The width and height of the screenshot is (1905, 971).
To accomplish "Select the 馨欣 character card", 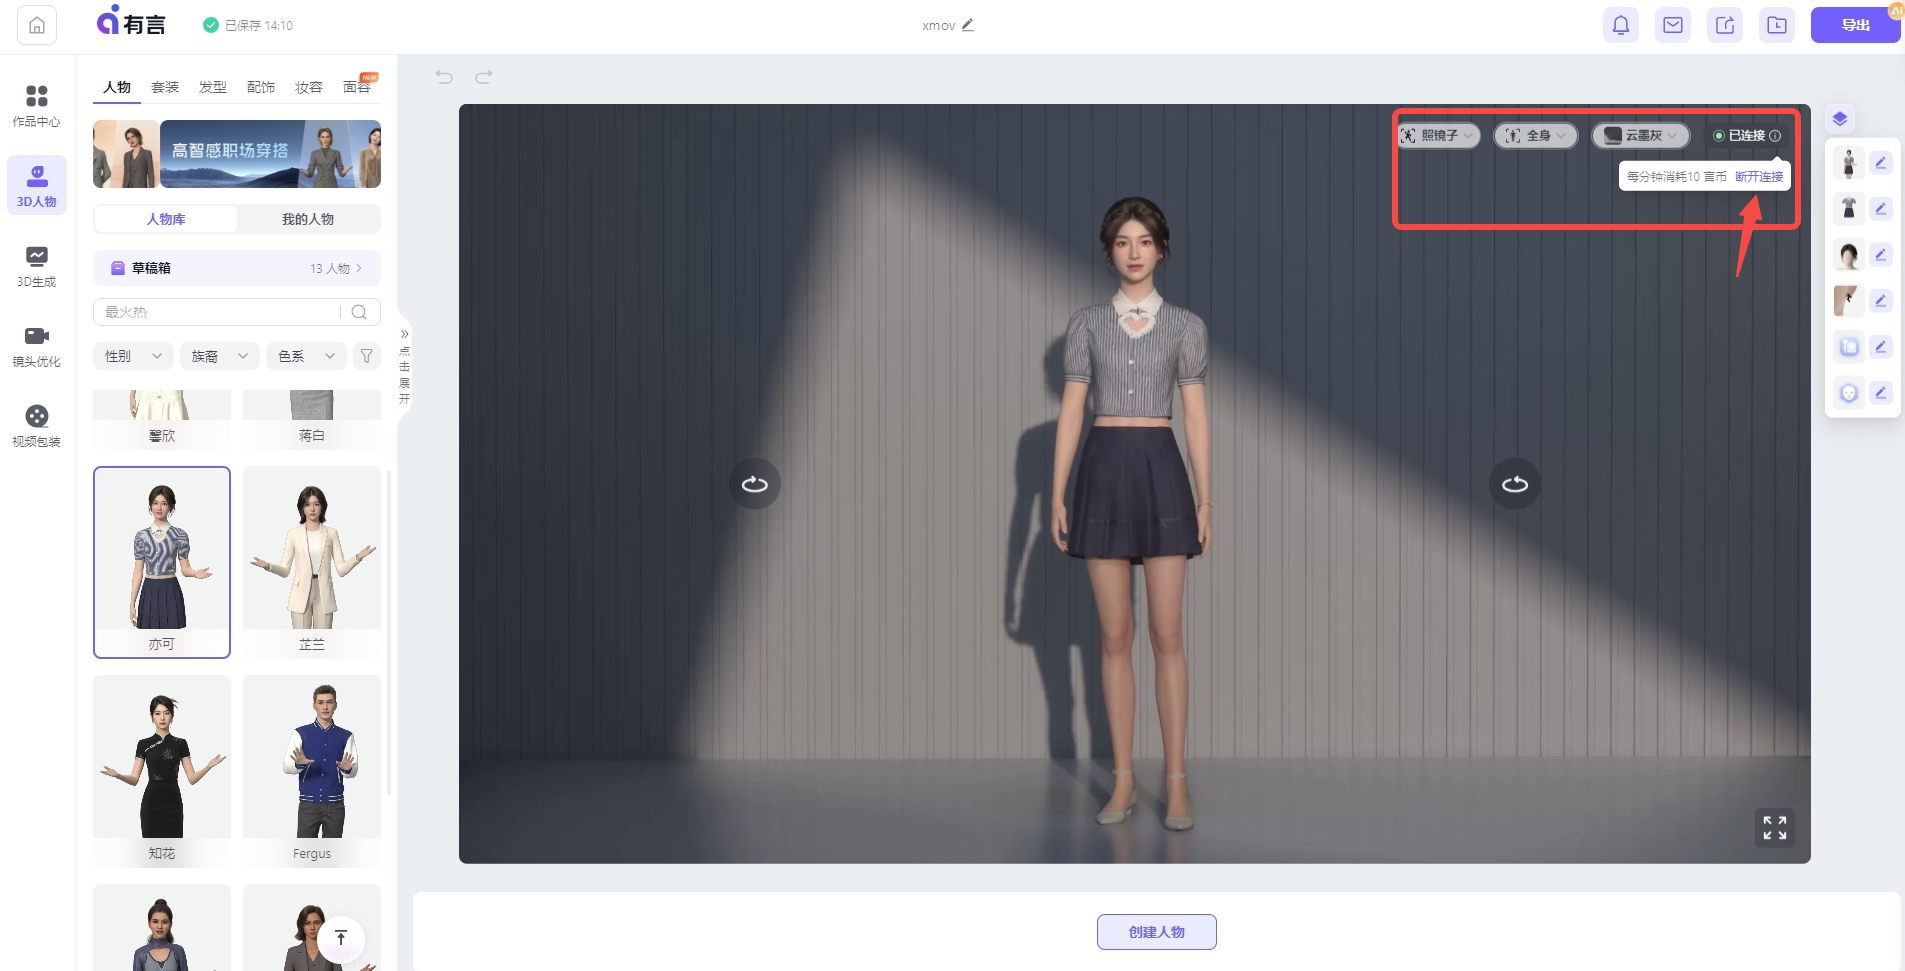I will point(162,420).
